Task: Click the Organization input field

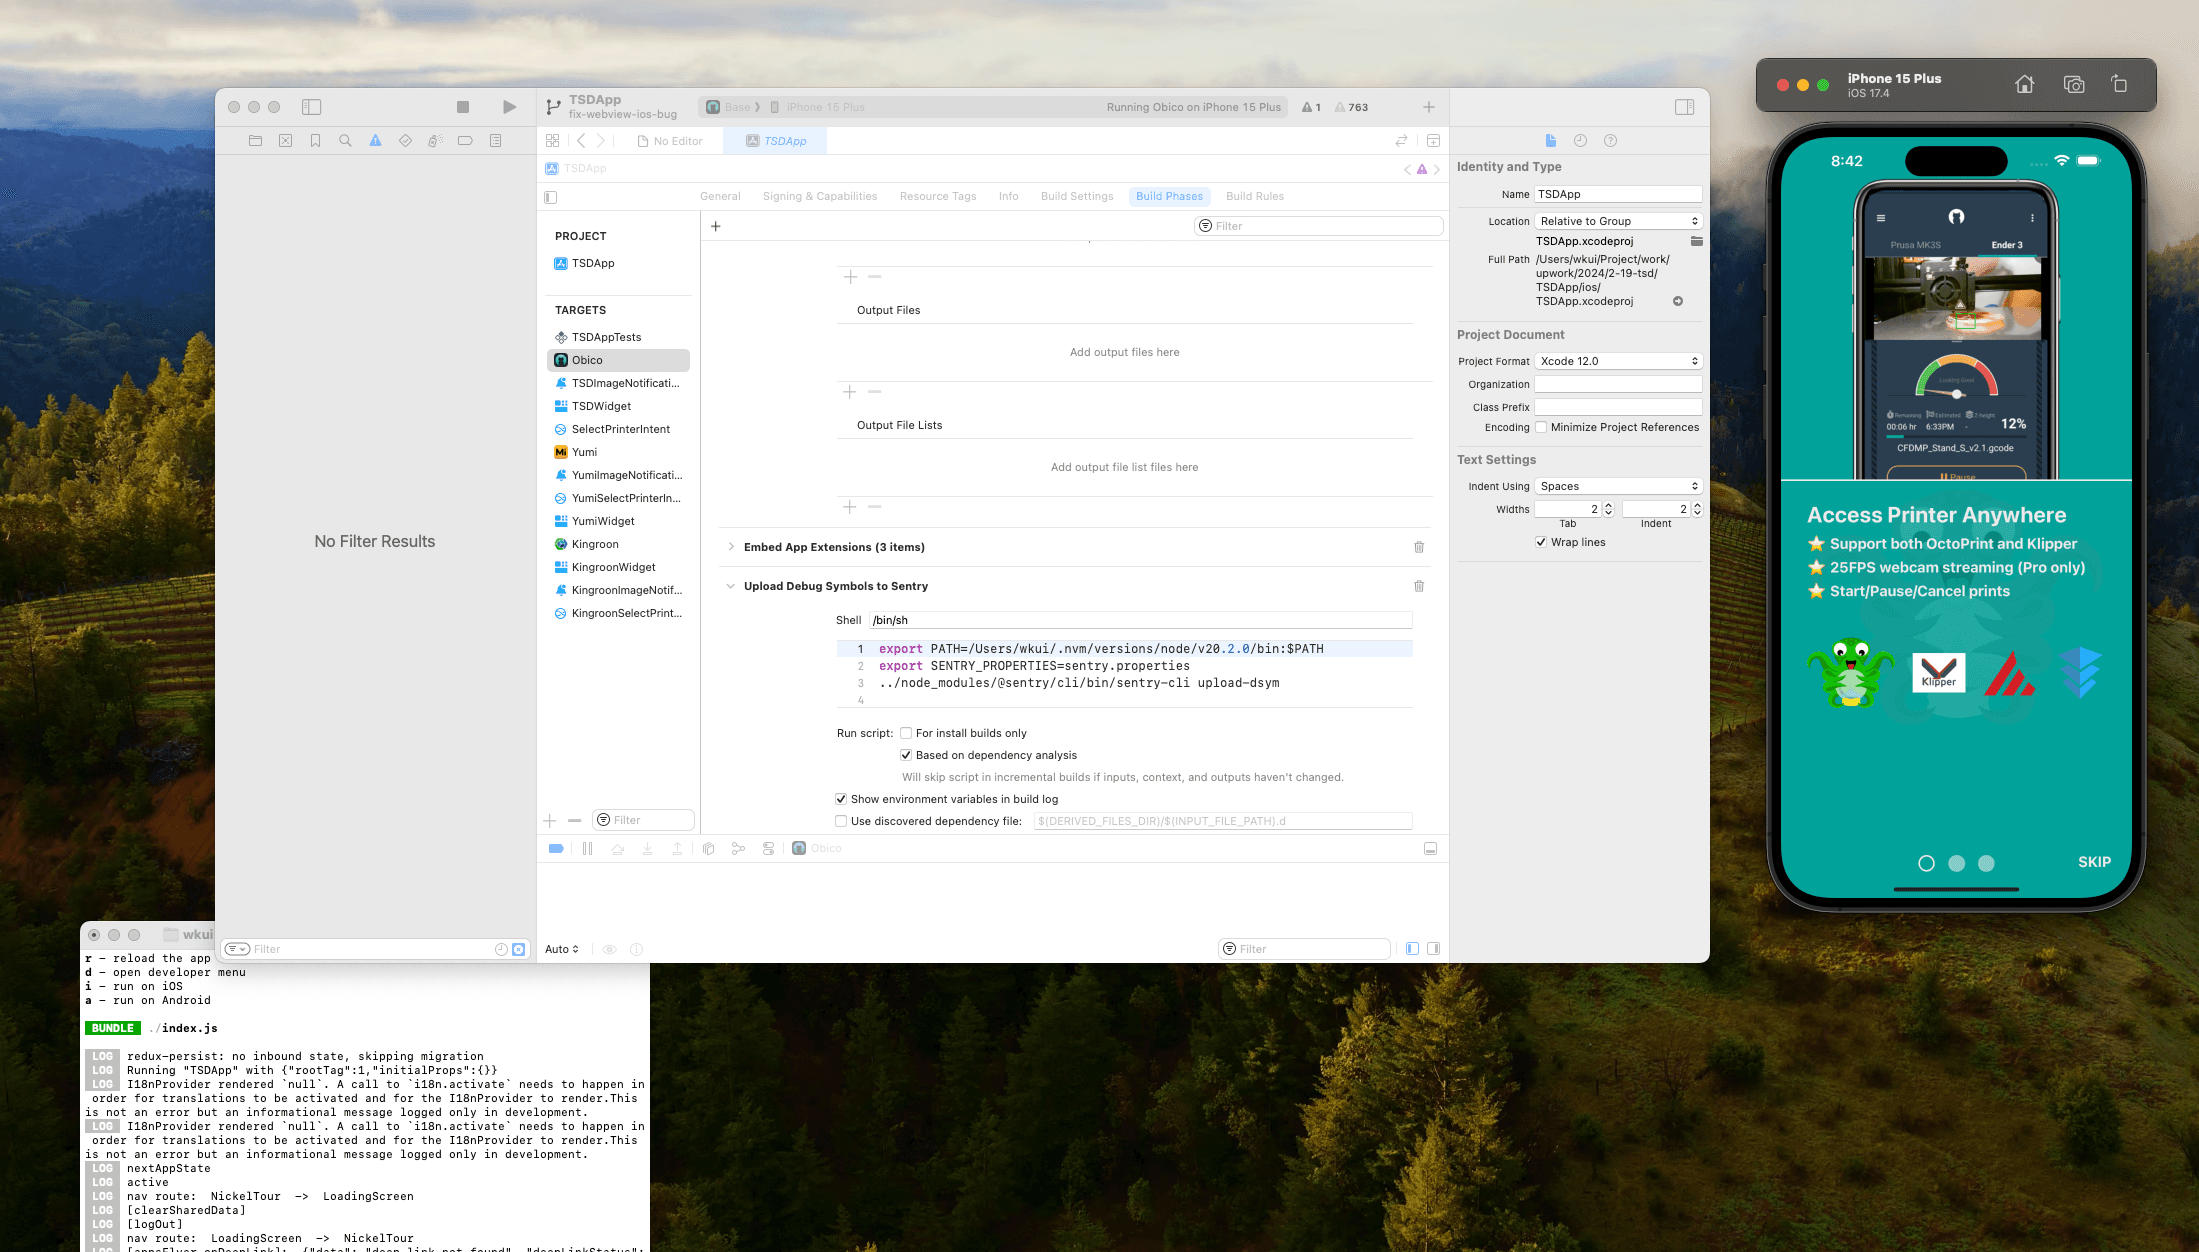Action: [x=1618, y=384]
